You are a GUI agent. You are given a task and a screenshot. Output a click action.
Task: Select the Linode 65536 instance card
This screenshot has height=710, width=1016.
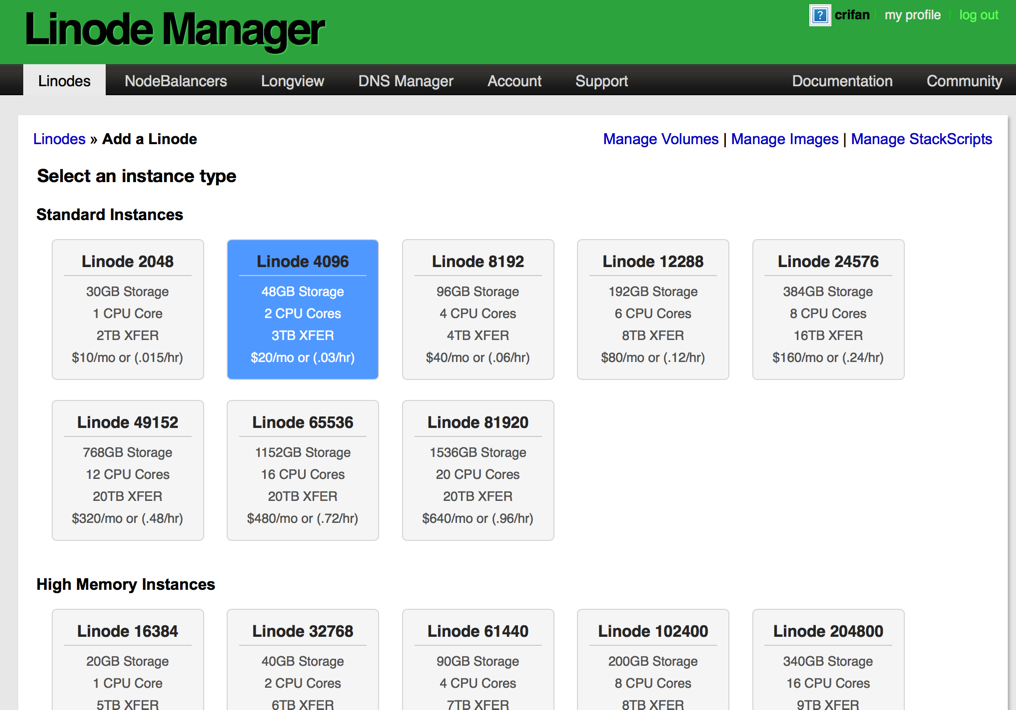[x=303, y=470]
